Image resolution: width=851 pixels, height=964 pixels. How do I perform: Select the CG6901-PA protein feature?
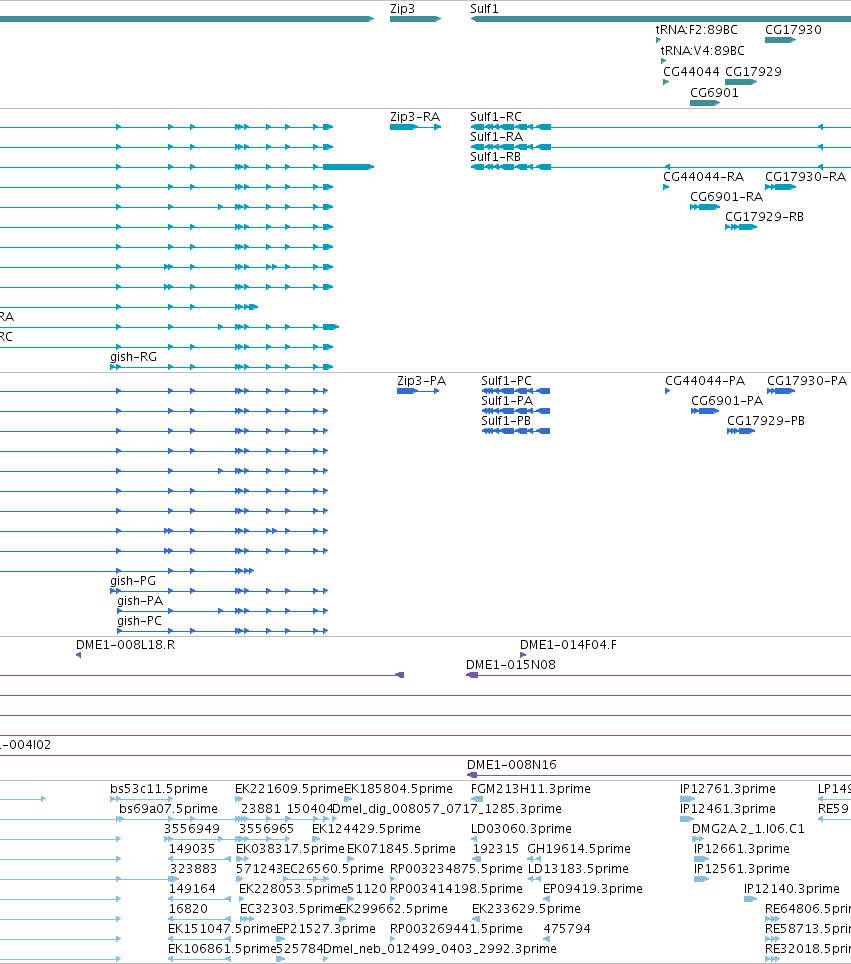(x=705, y=411)
